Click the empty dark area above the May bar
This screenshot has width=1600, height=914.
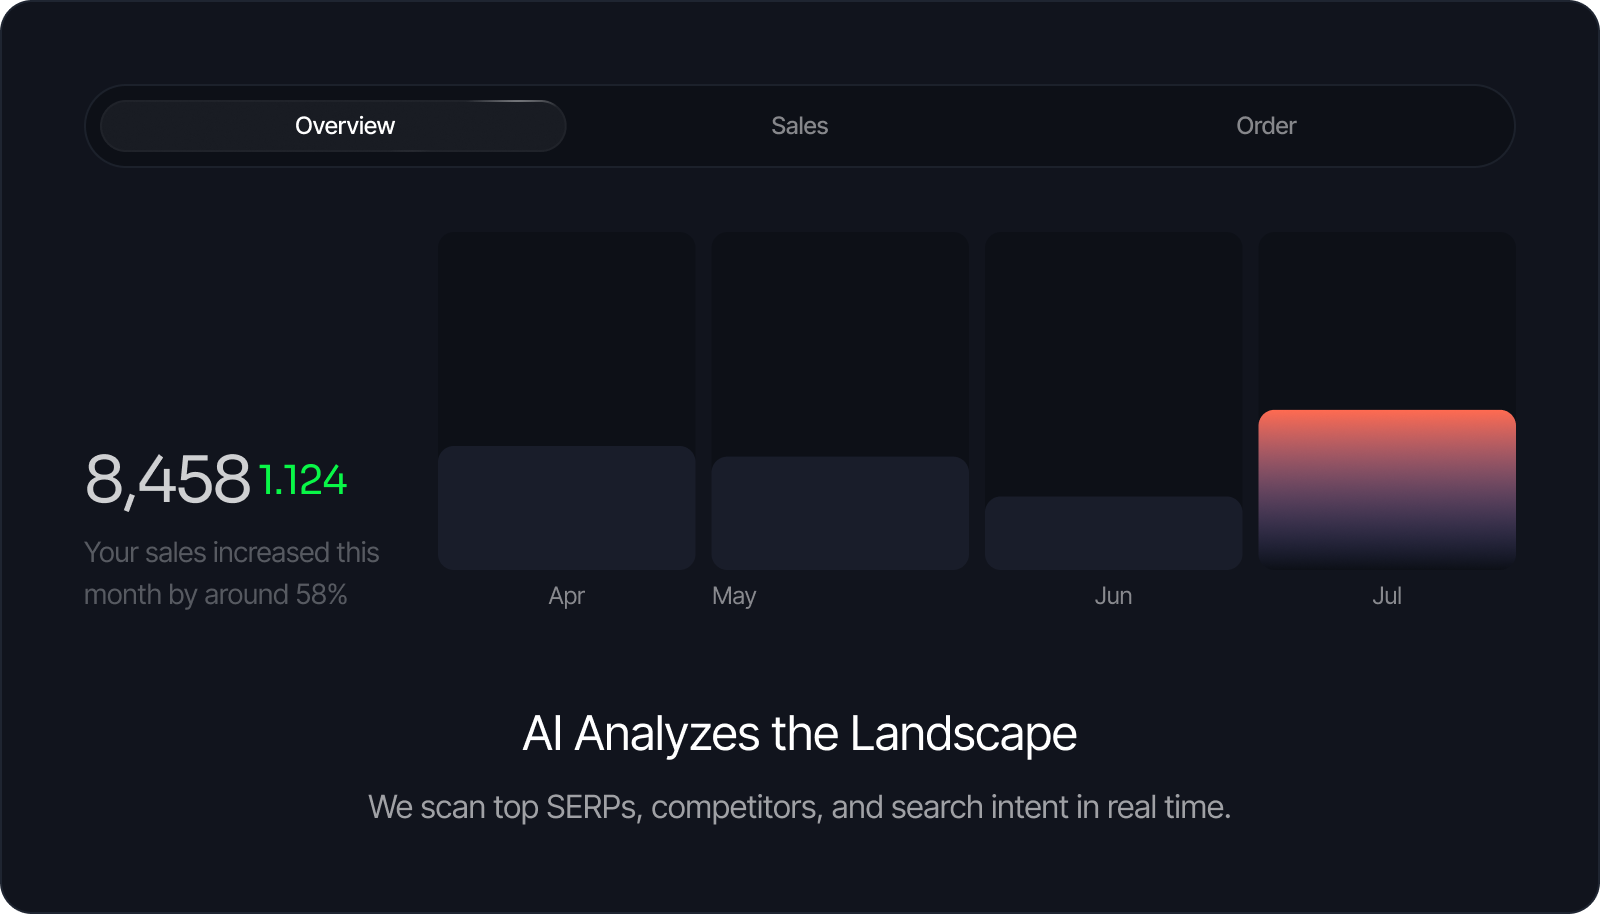point(840,343)
